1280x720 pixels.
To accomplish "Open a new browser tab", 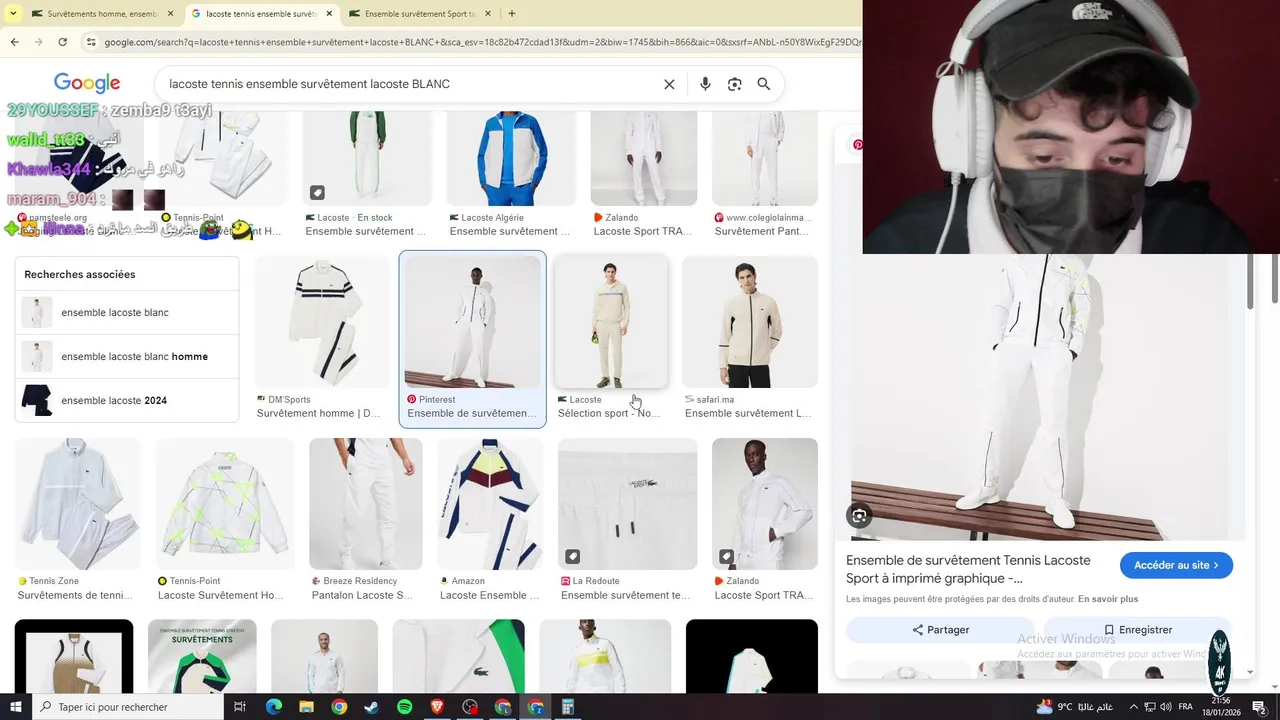I will (x=512, y=14).
